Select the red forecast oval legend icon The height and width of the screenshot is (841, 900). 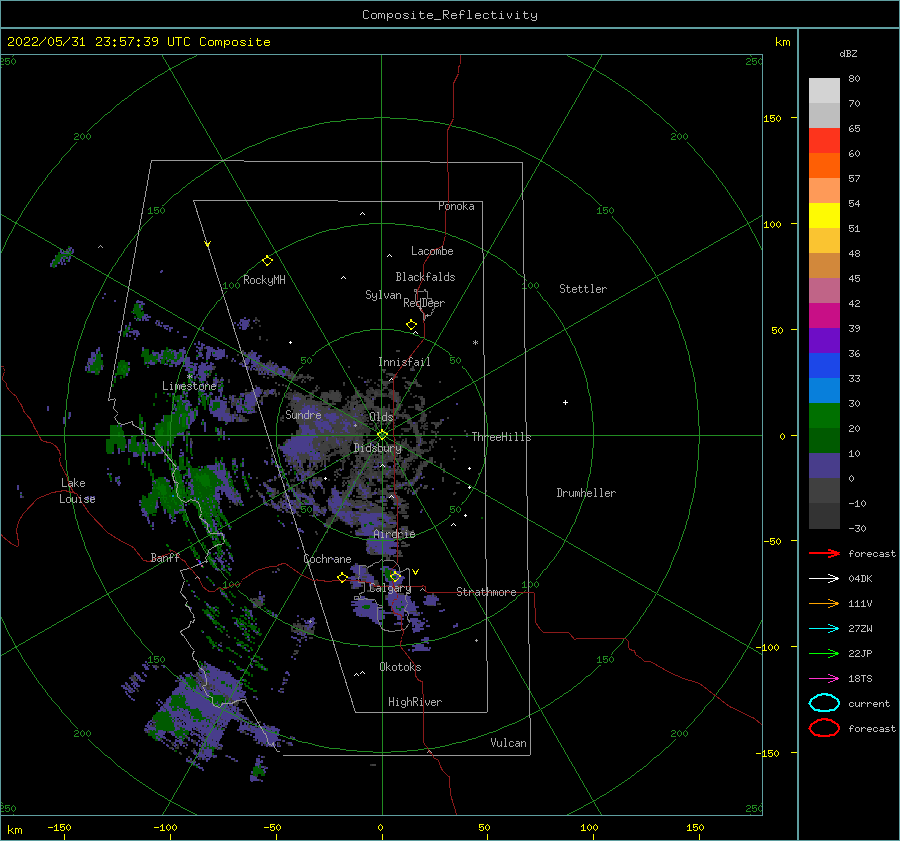(824, 728)
